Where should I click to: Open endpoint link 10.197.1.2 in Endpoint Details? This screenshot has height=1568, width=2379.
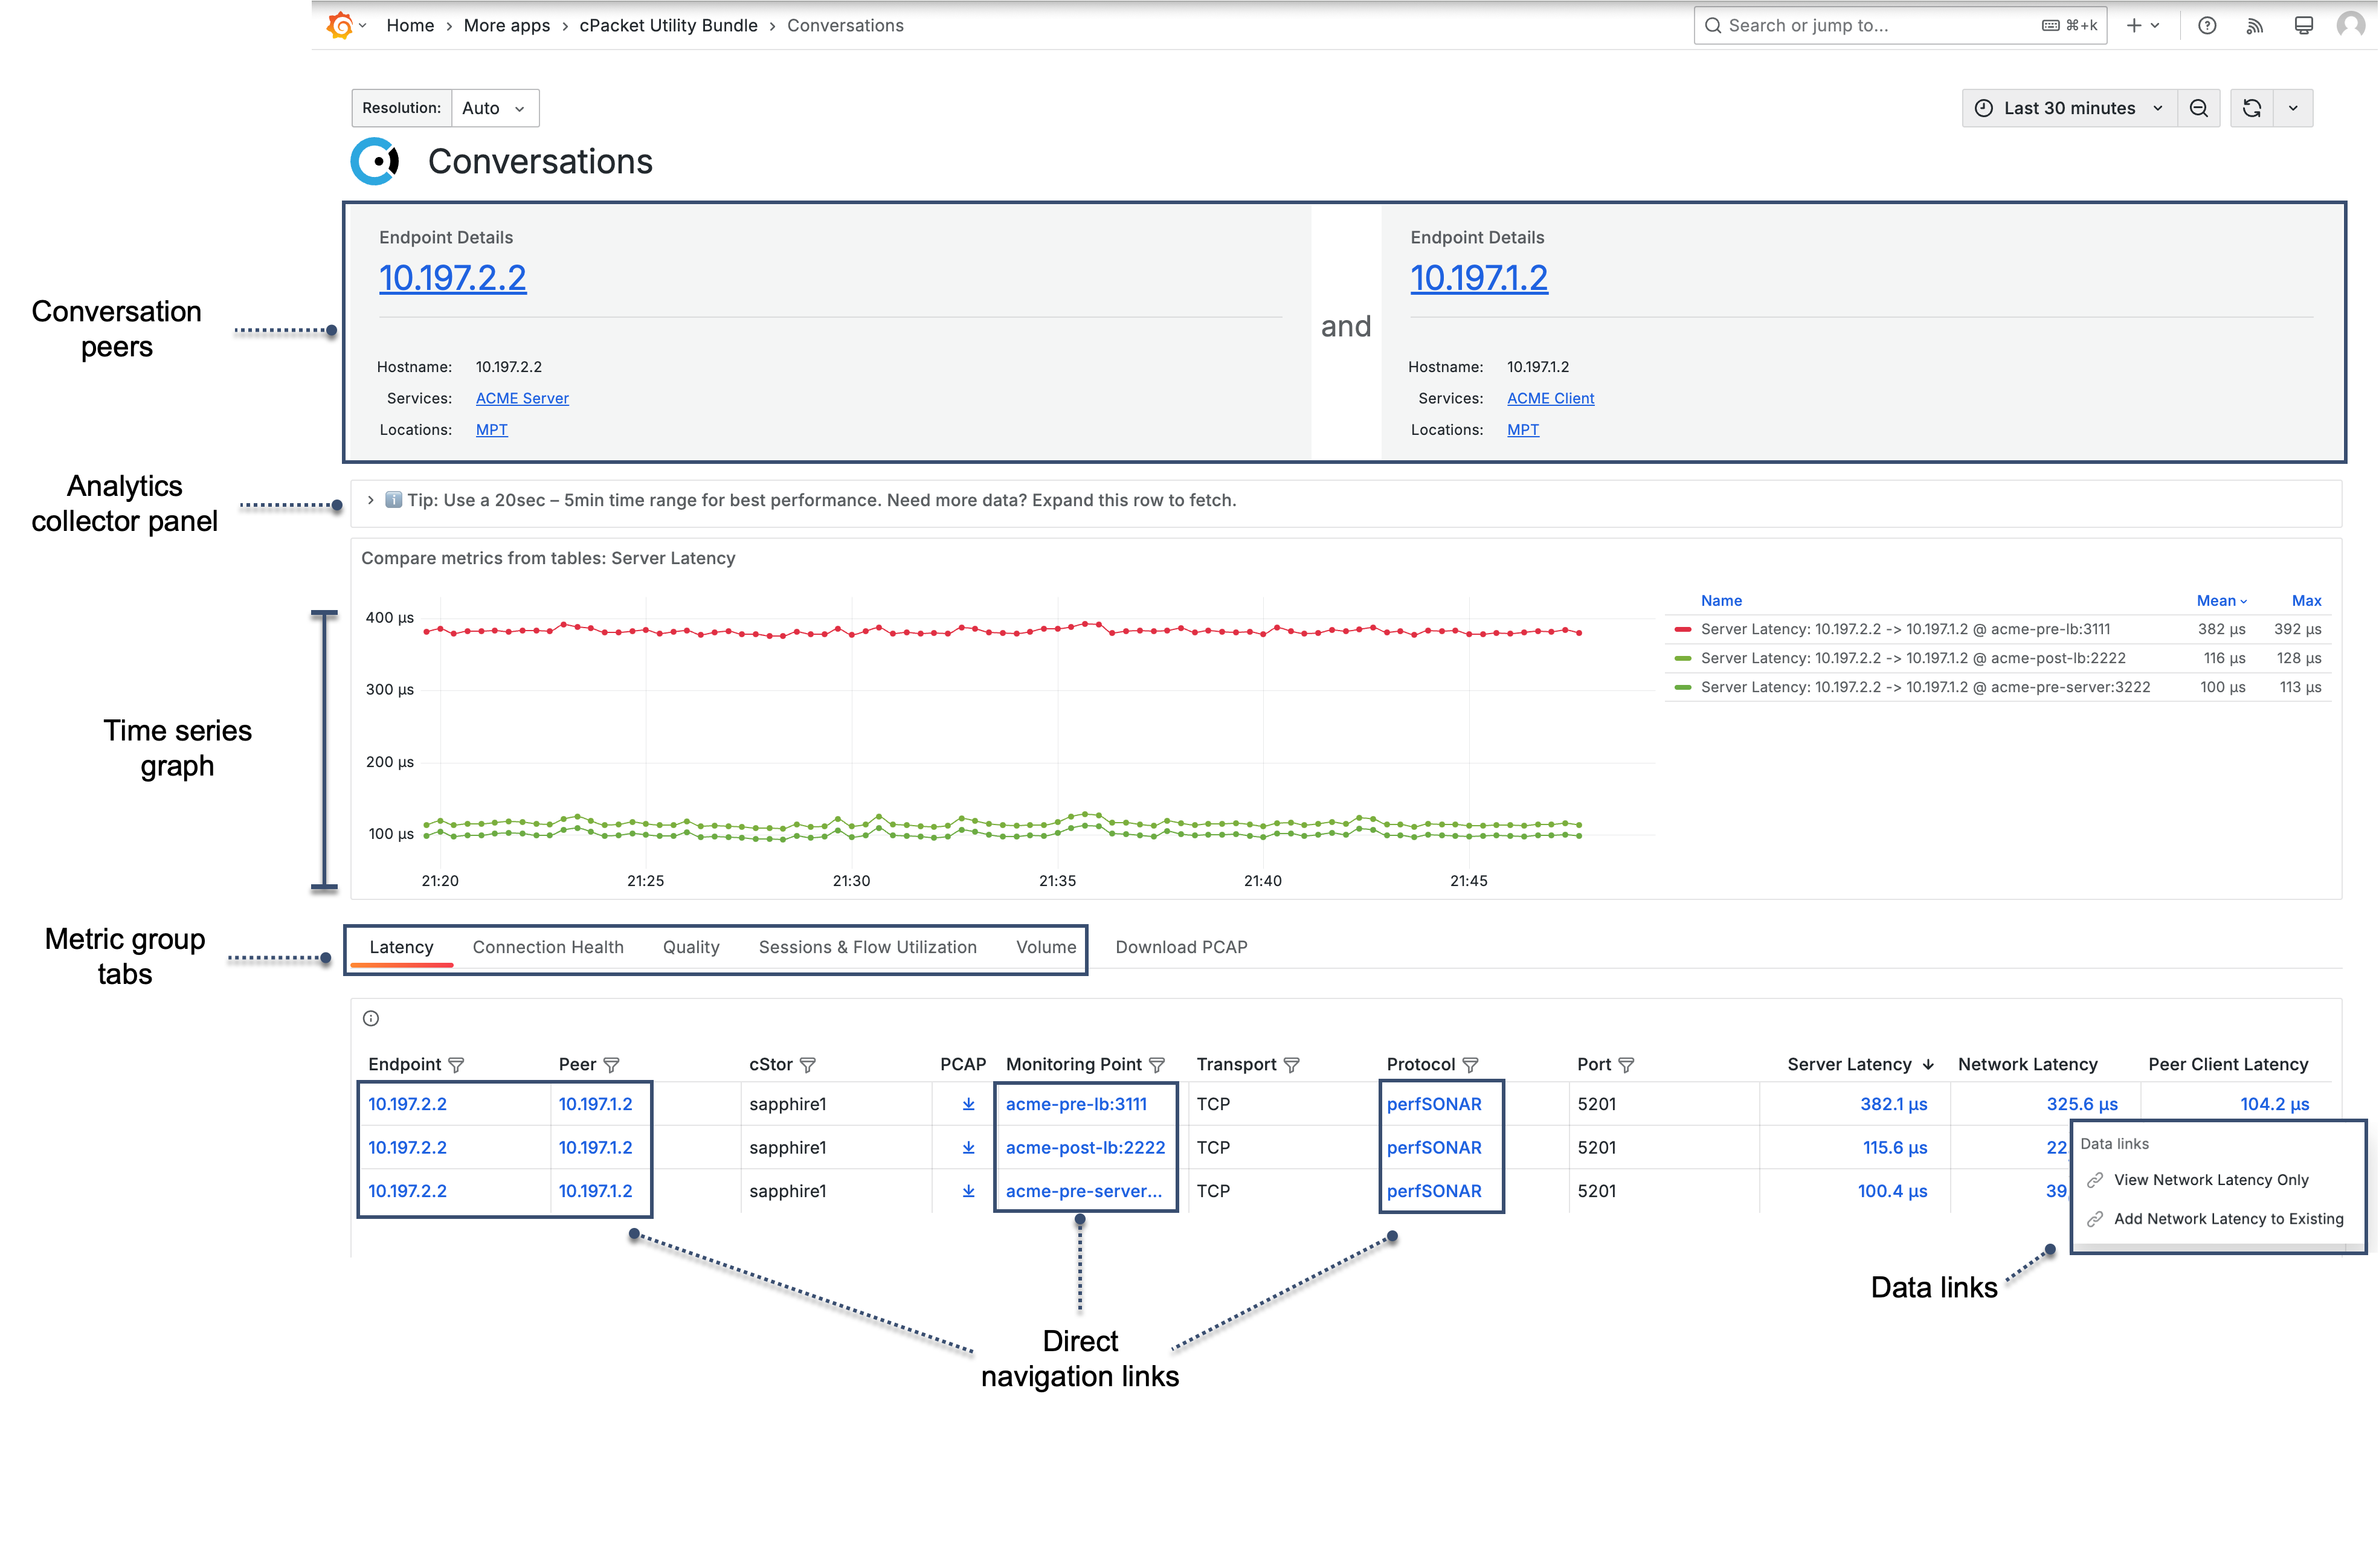1479,278
